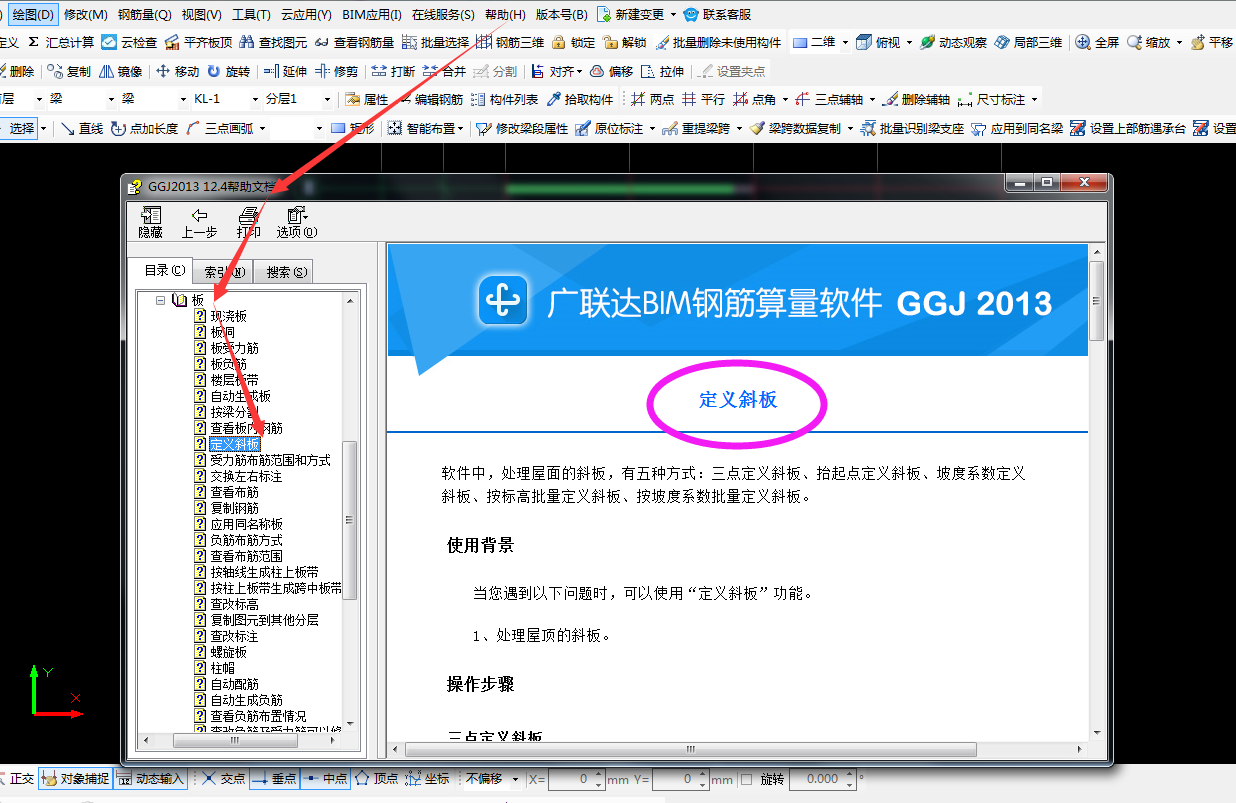Click the 锁定 lock tool

coord(574,42)
